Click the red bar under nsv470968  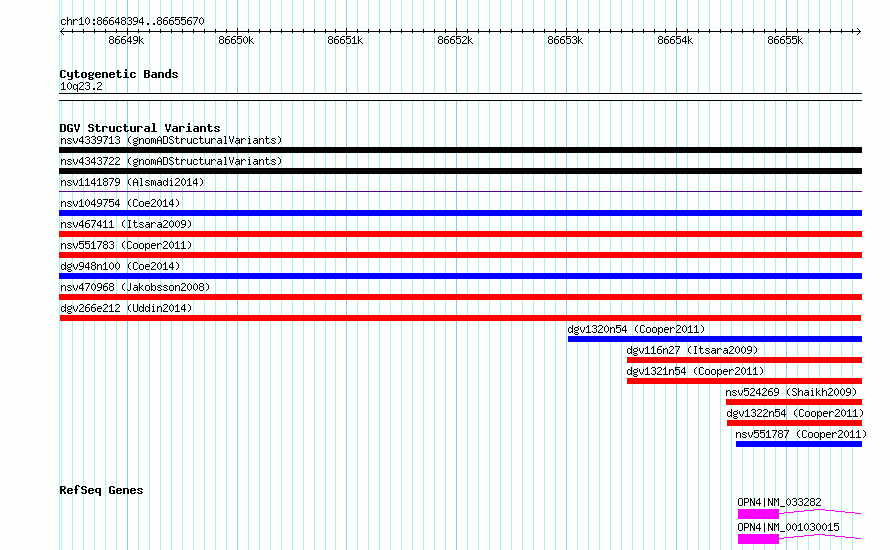point(460,297)
